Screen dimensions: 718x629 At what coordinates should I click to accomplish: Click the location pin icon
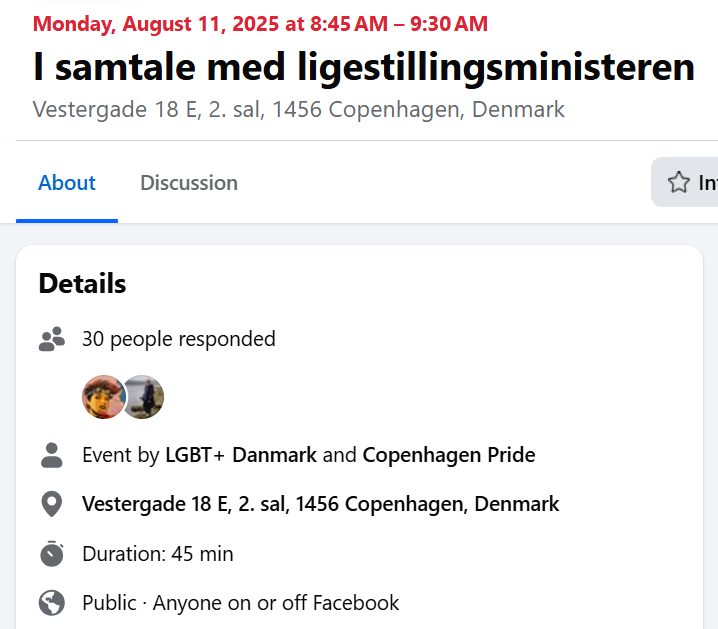(x=51, y=504)
